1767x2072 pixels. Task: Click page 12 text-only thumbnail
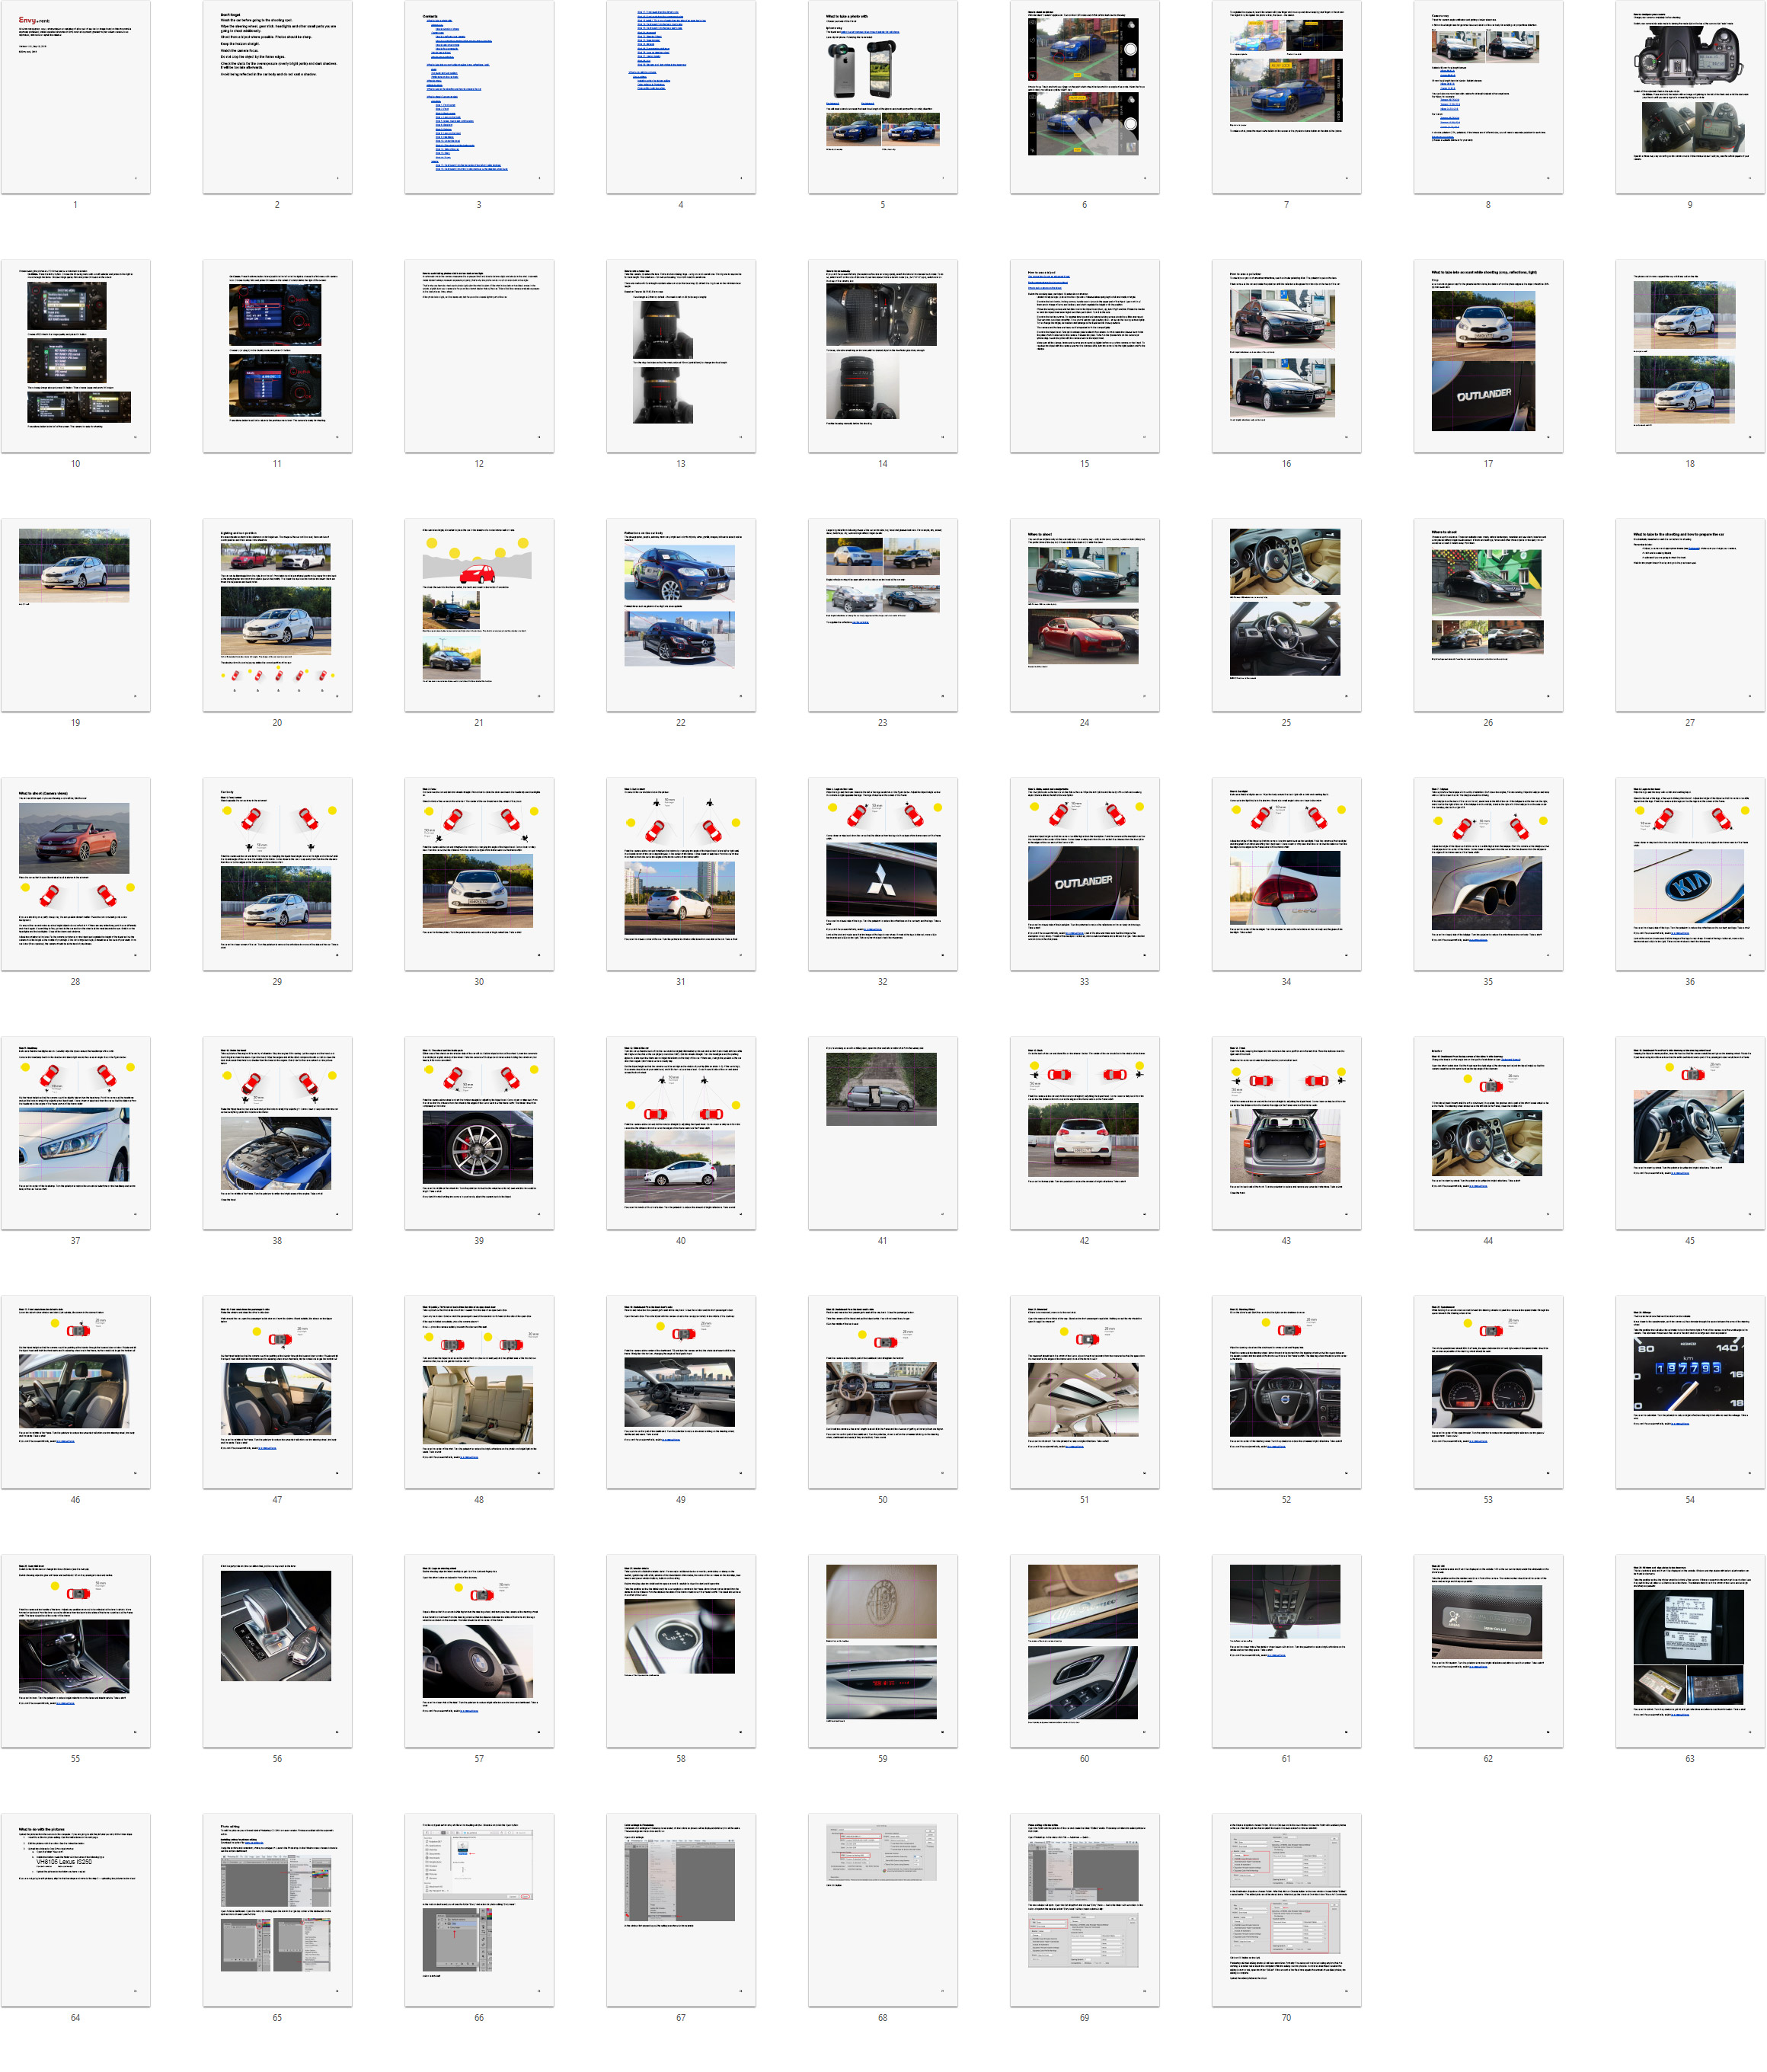pos(479,356)
